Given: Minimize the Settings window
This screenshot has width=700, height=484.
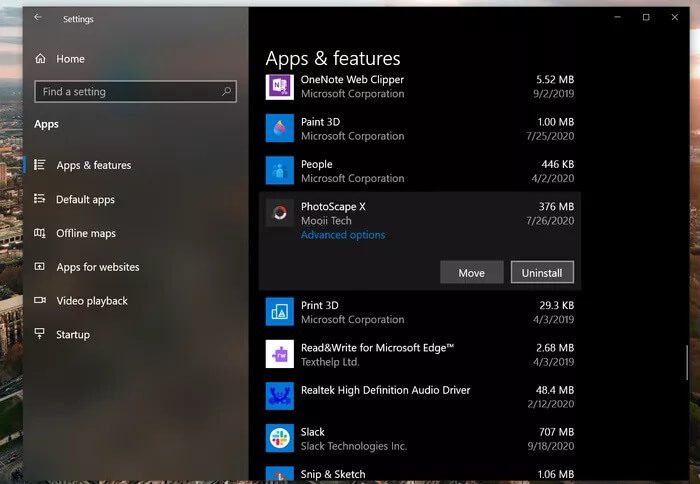Looking at the screenshot, I should click(617, 17).
